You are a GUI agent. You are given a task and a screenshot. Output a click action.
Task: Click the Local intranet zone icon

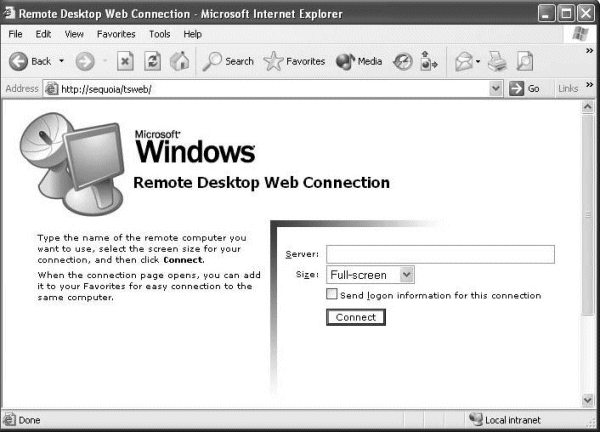(x=476, y=419)
